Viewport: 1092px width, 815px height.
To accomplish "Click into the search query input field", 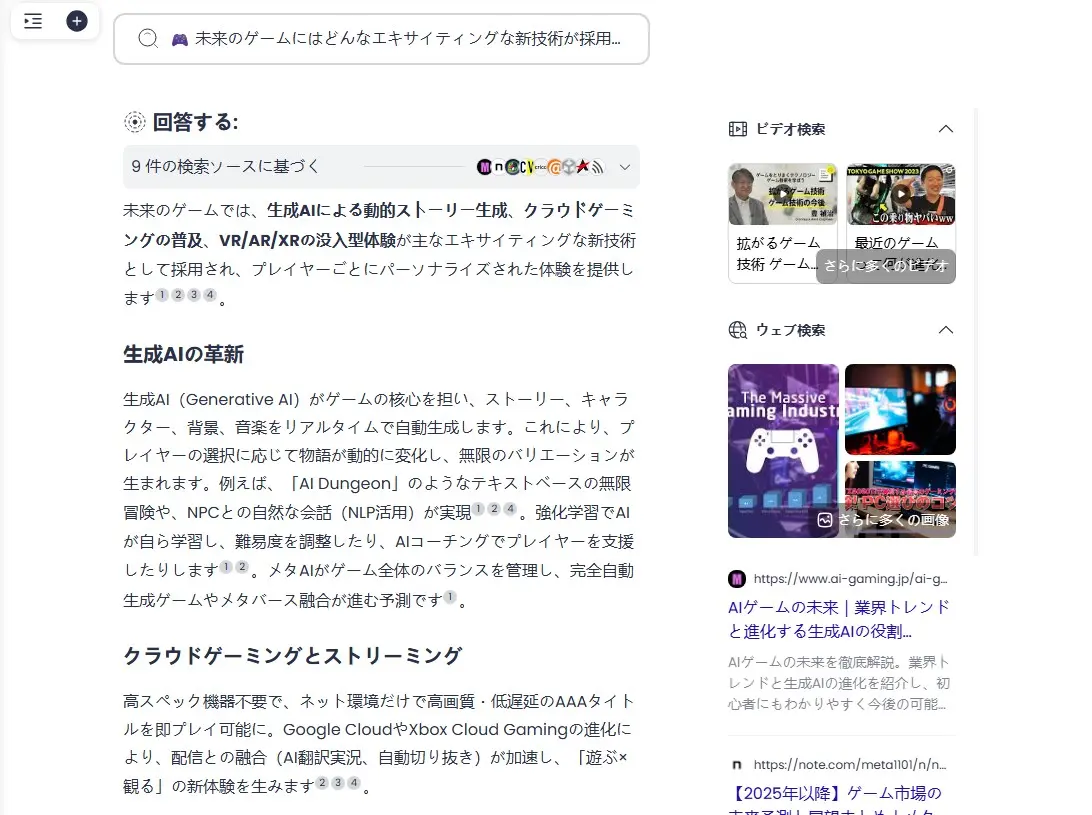I will coord(400,39).
